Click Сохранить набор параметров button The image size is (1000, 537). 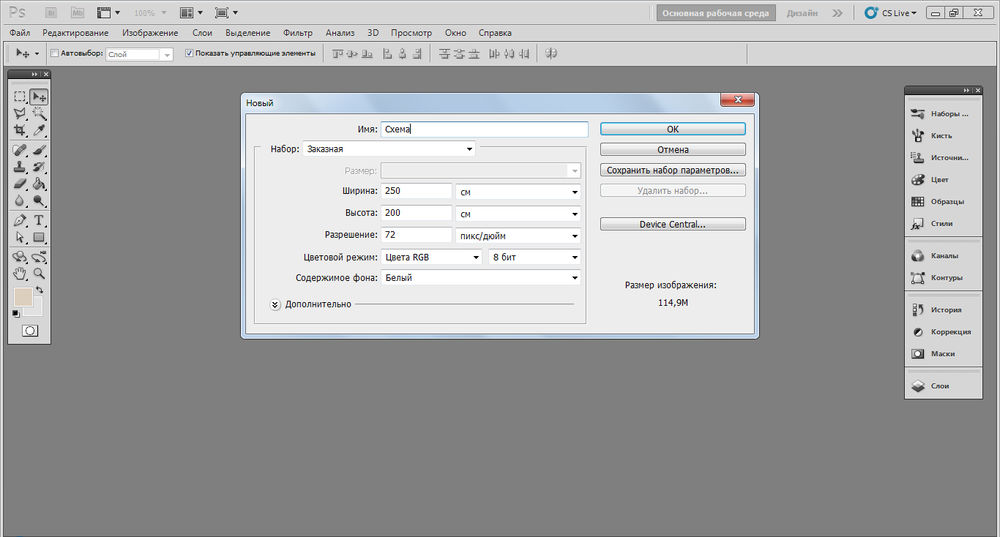[x=672, y=170]
